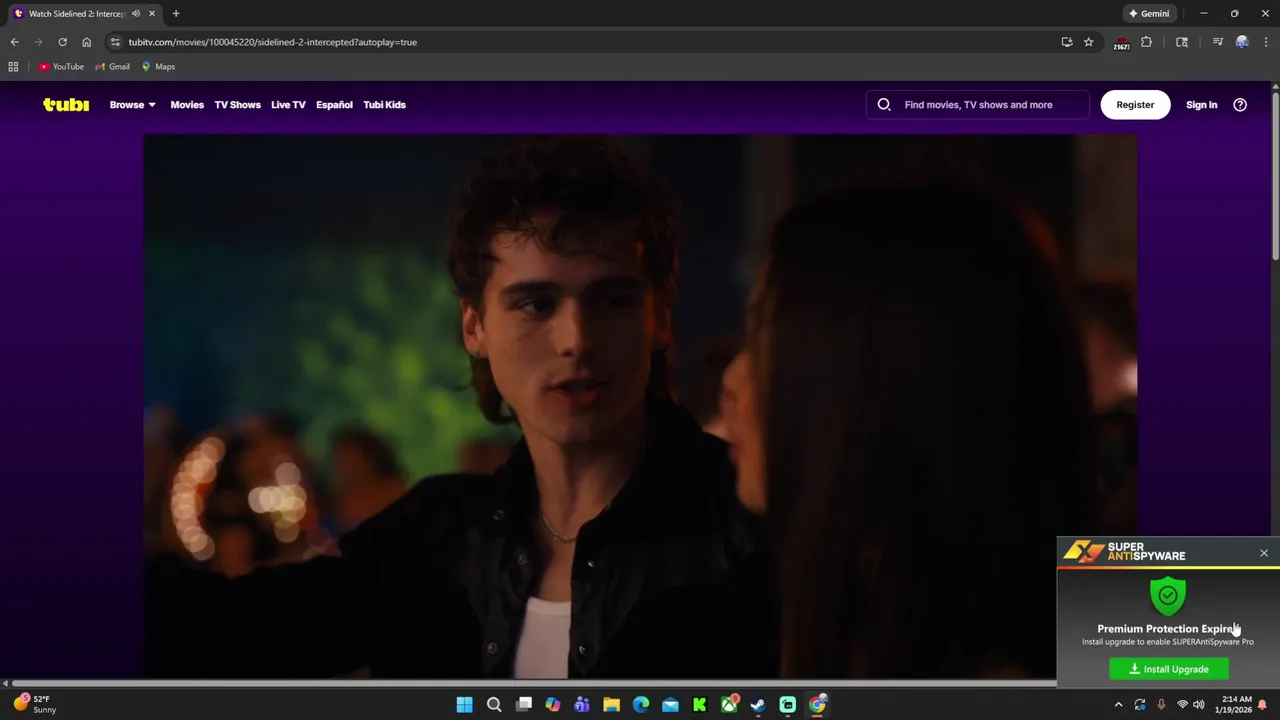Open Copilot from taskbar
The width and height of the screenshot is (1280, 720).
553,705
